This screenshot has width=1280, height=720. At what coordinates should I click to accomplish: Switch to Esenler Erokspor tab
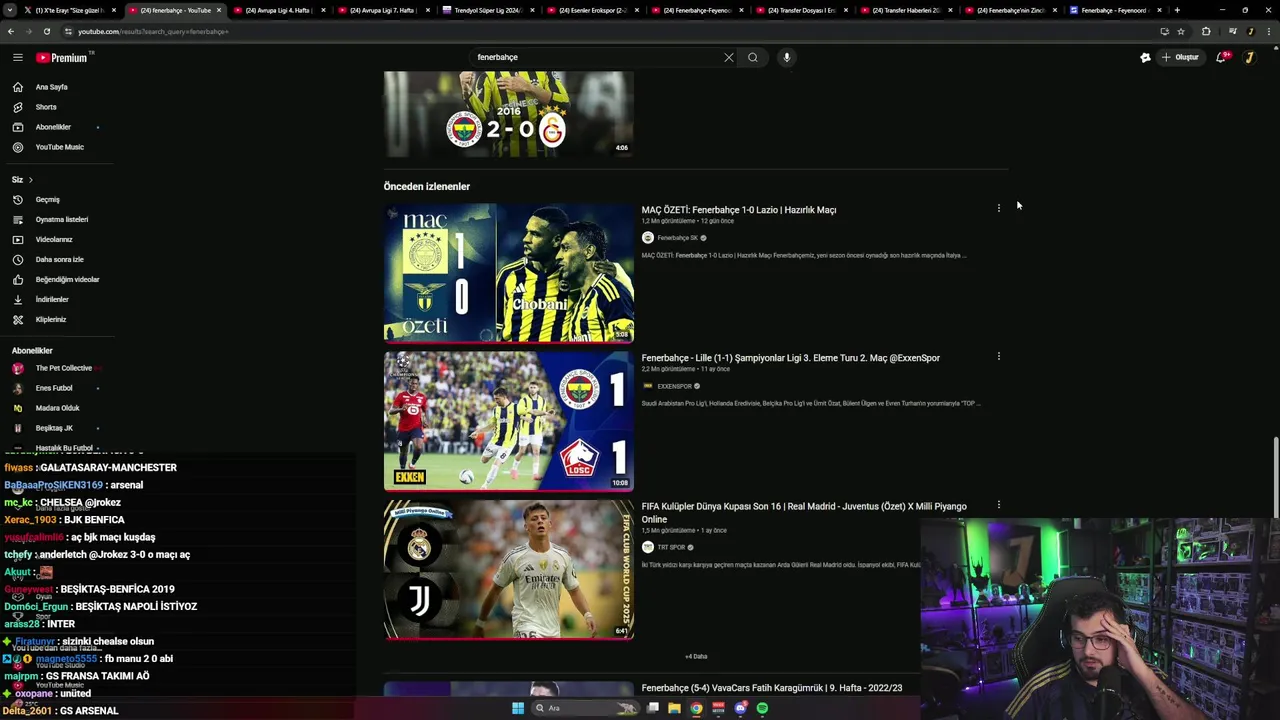tap(592, 10)
